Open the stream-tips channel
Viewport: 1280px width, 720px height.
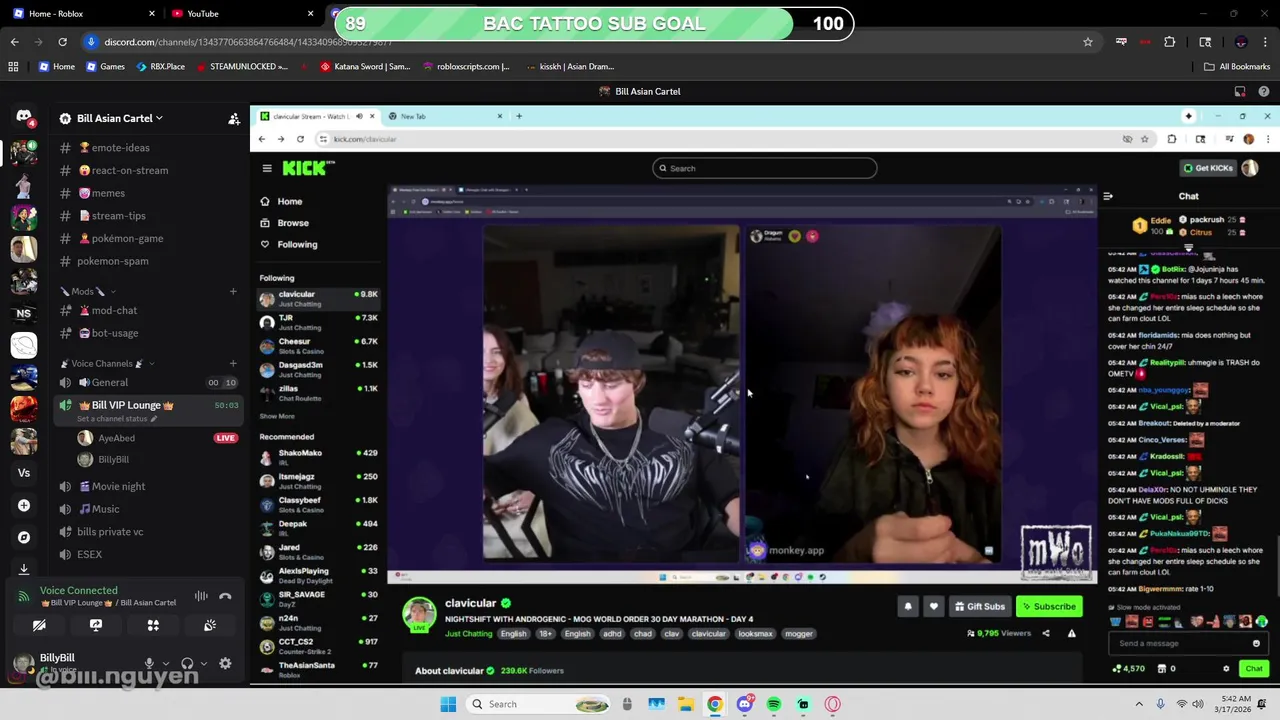point(148,215)
